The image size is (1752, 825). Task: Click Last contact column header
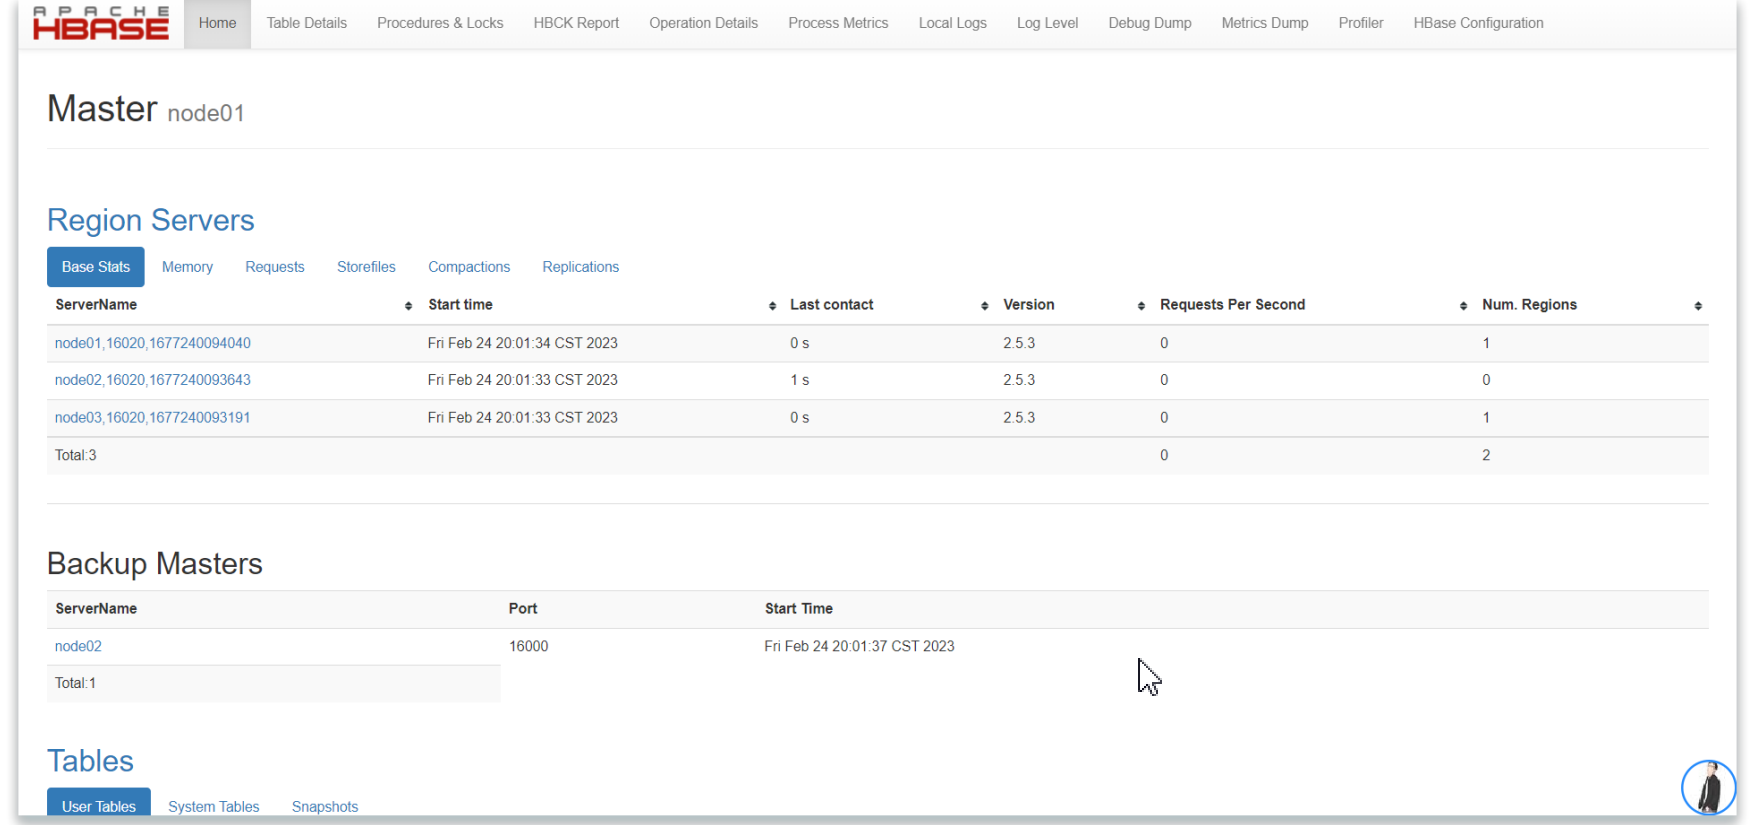coord(831,305)
